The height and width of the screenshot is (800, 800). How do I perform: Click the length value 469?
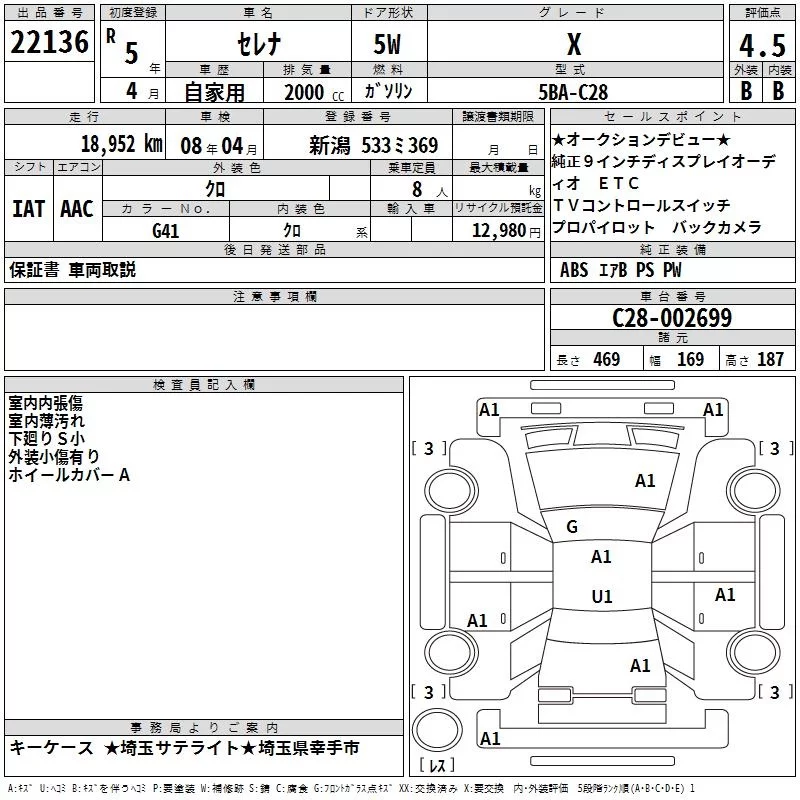[607, 360]
